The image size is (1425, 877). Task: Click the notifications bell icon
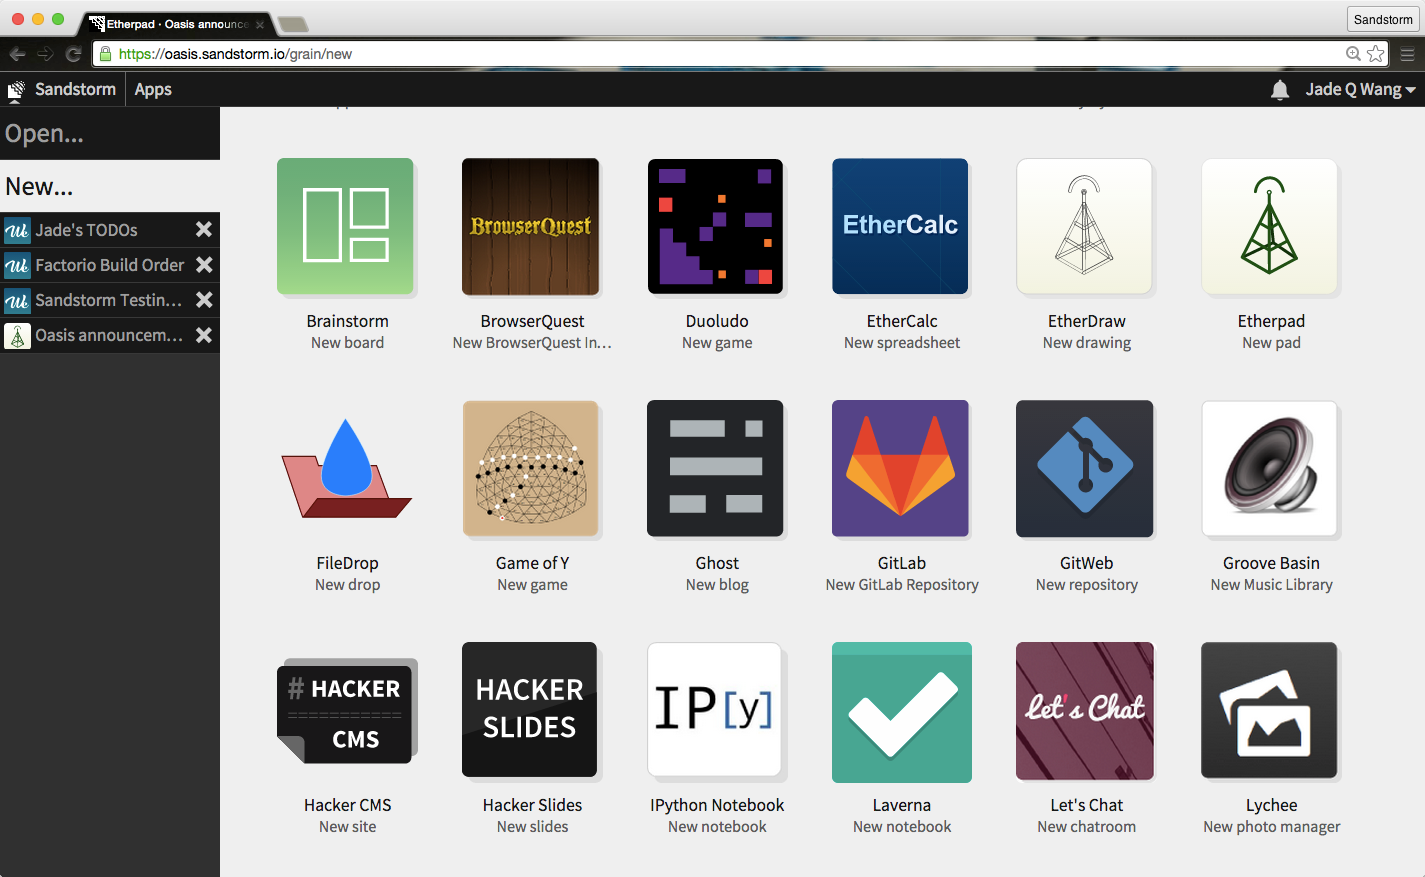(1279, 90)
